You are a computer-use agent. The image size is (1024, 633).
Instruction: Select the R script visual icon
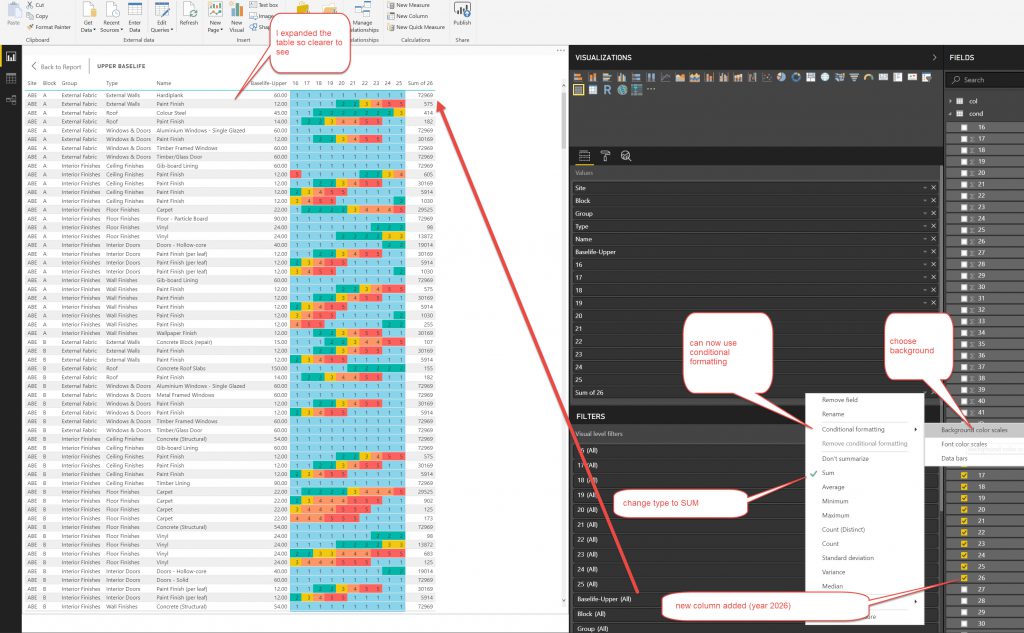click(x=606, y=90)
